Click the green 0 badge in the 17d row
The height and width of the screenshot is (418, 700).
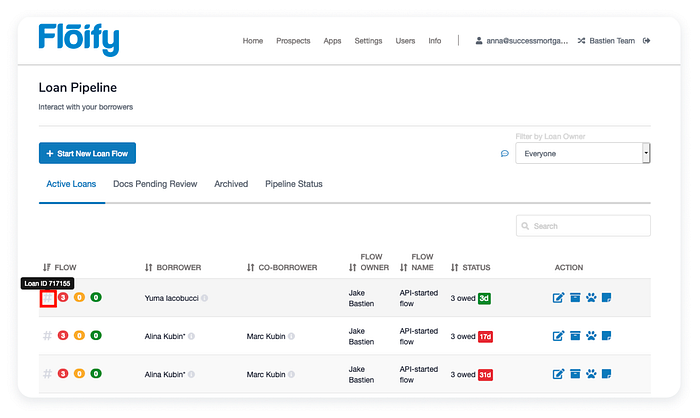[x=96, y=335]
